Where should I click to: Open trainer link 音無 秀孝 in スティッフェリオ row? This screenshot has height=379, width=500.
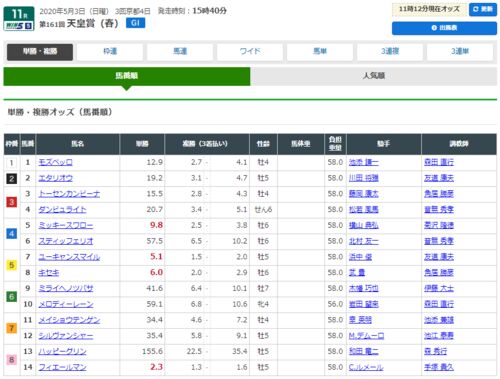439,241
